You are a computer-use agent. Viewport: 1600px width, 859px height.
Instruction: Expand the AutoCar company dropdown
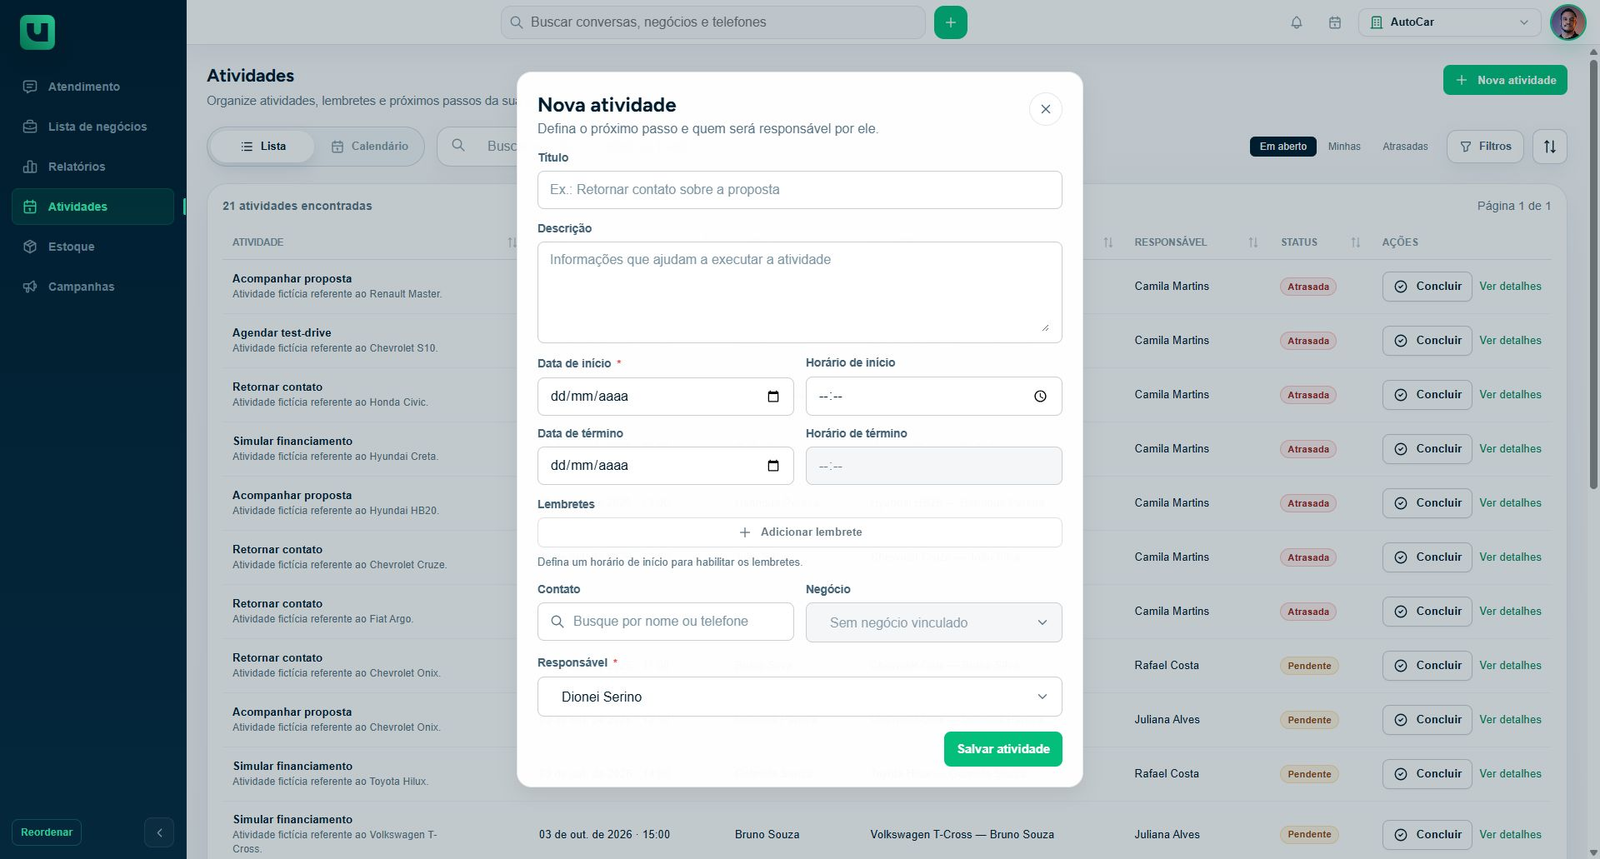(1449, 22)
